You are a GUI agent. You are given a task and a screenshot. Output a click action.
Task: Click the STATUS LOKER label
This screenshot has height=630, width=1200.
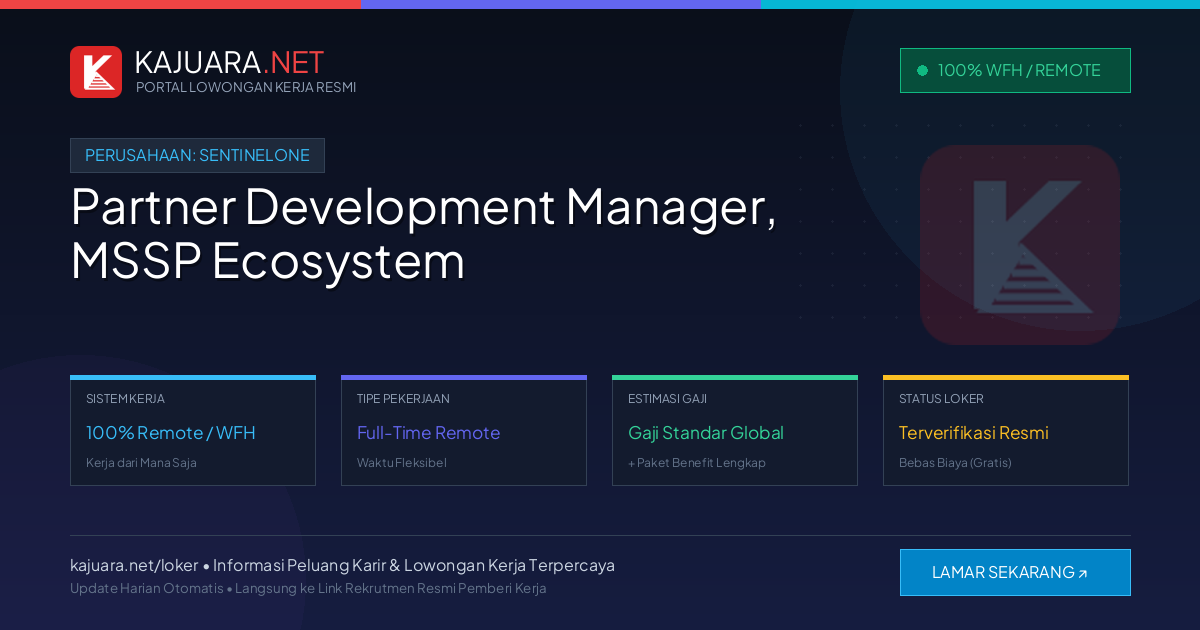[941, 398]
